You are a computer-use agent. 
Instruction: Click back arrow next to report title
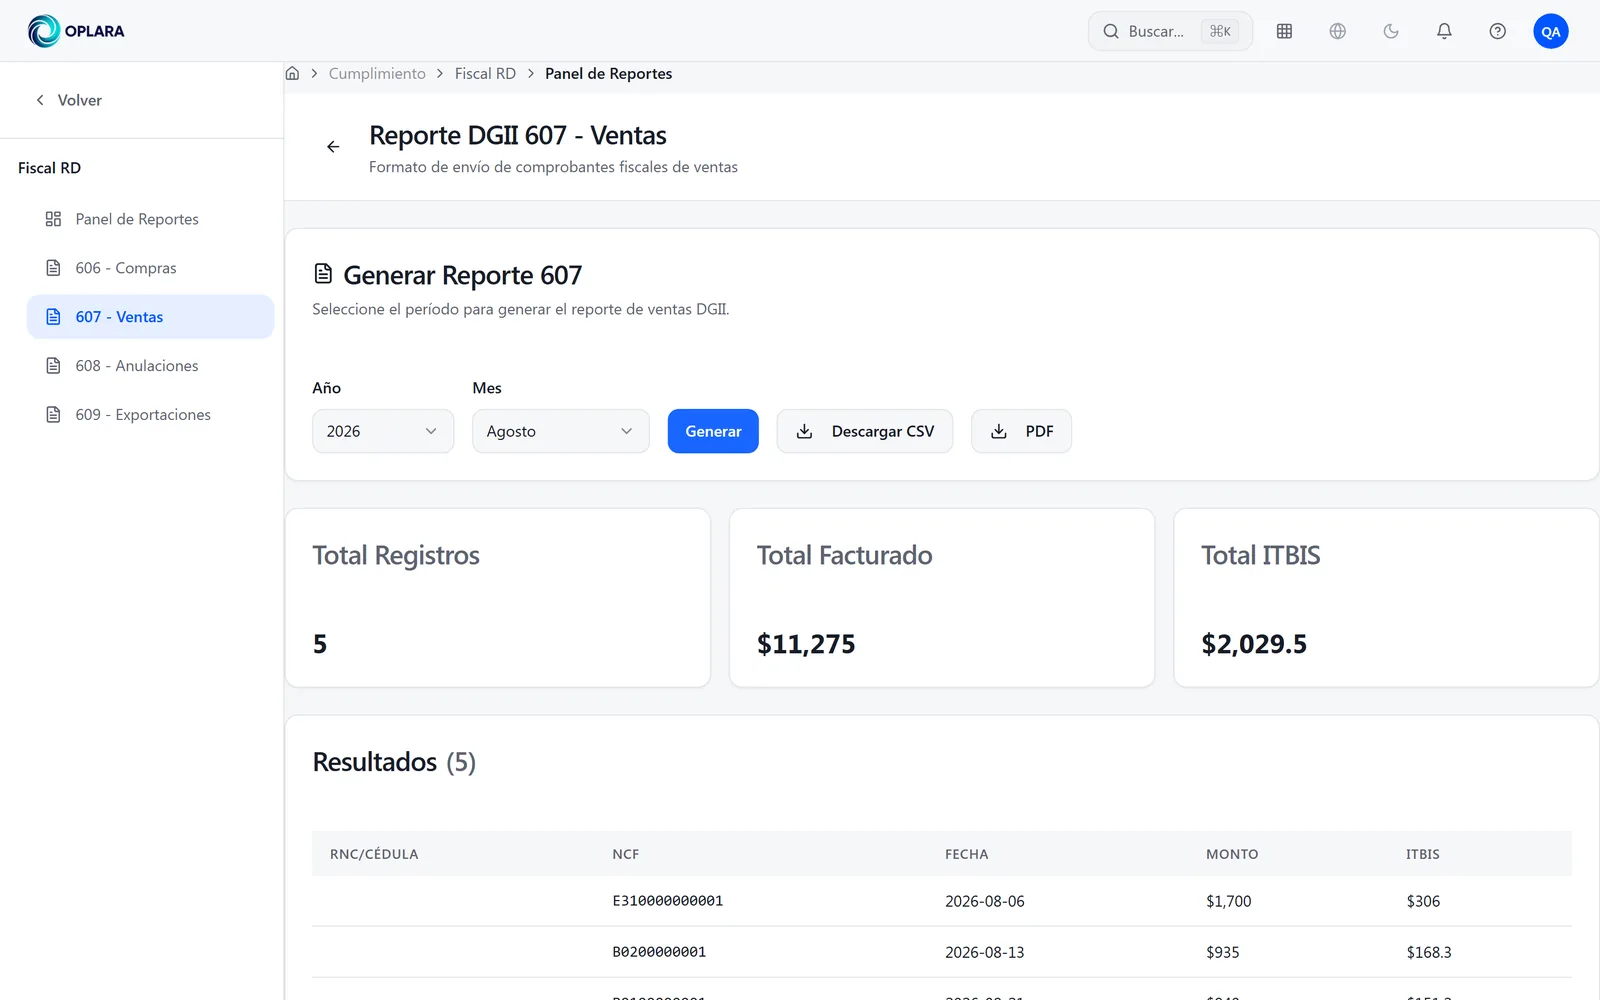[x=333, y=147]
